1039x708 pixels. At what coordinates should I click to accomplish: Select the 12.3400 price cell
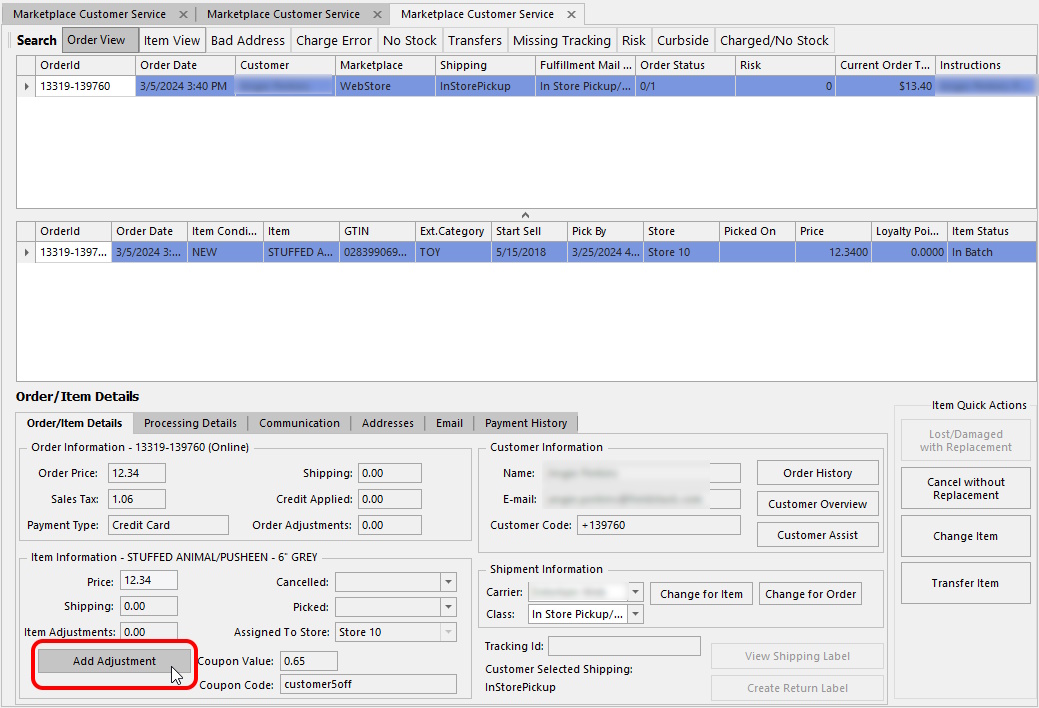(833, 253)
